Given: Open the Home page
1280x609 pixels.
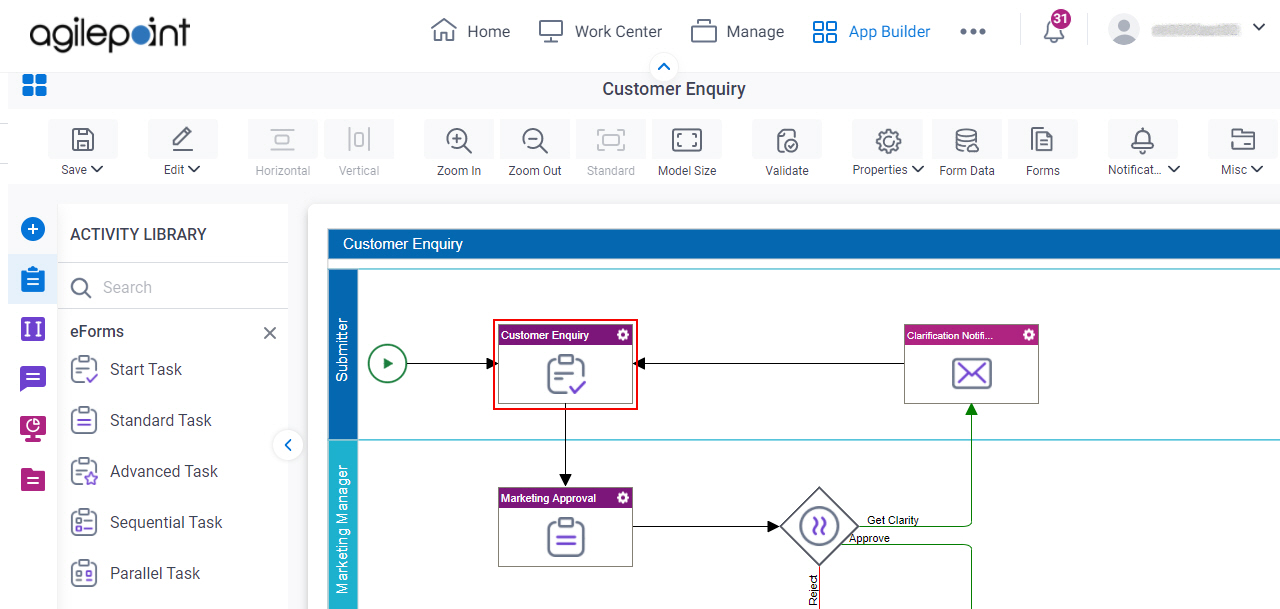Looking at the screenshot, I should [x=470, y=31].
